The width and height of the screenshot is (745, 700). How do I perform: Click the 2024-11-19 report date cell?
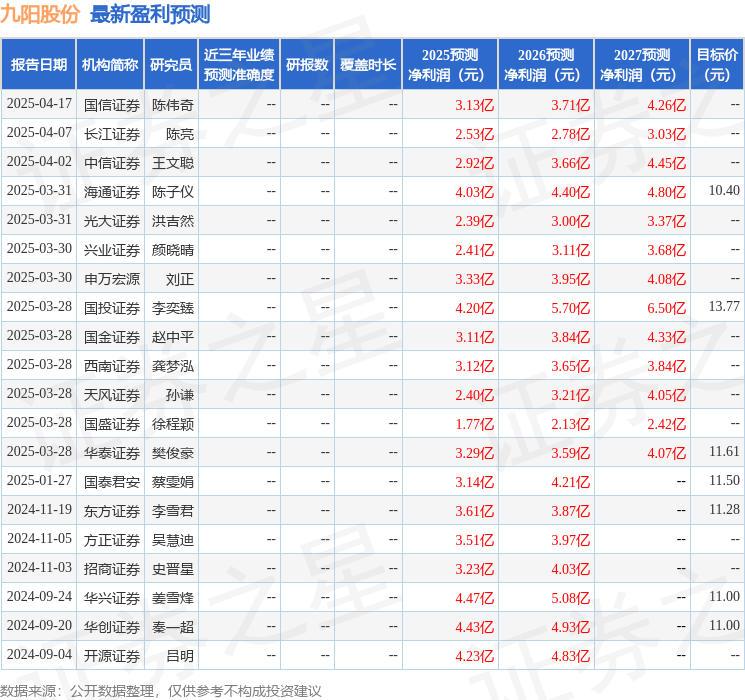click(40, 510)
